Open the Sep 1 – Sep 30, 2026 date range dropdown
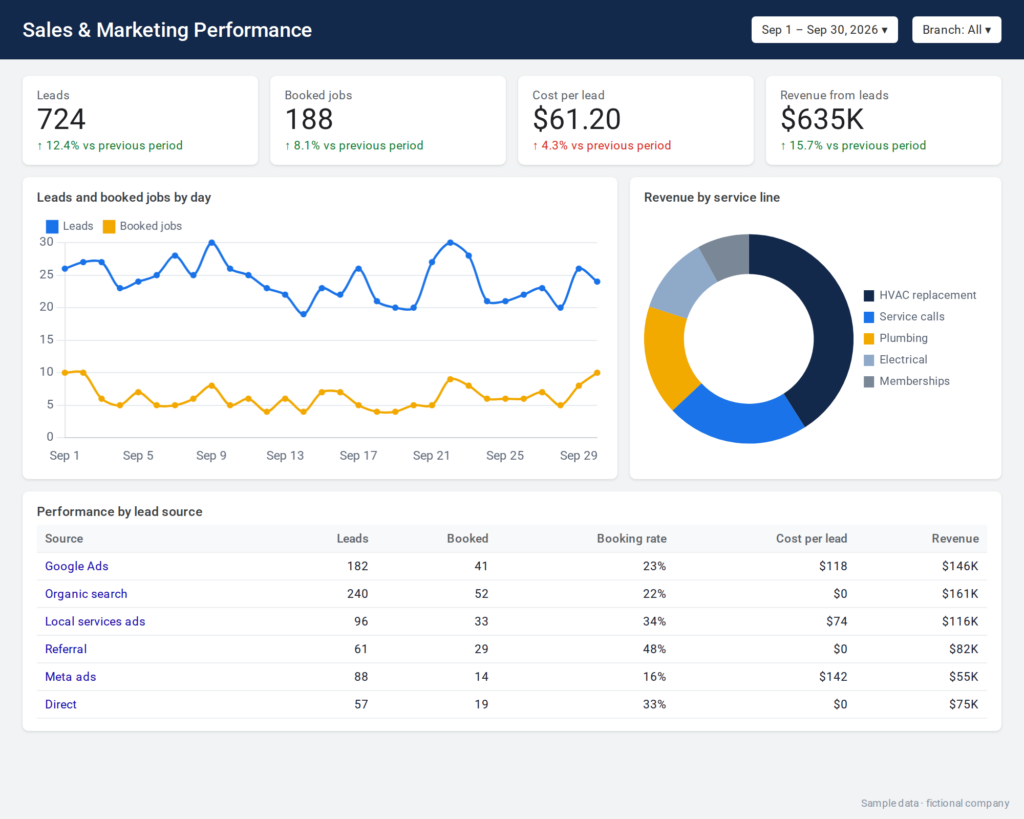Image resolution: width=1024 pixels, height=819 pixels. point(824,30)
